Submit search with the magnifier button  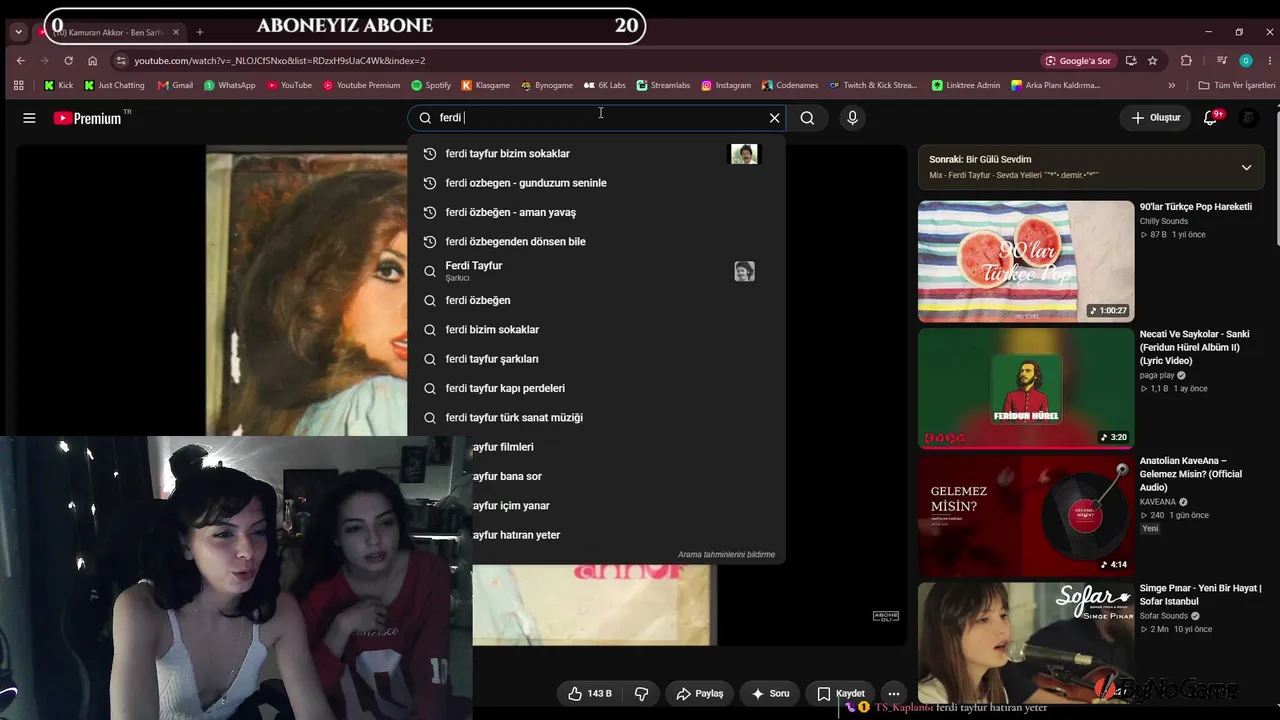[807, 118]
